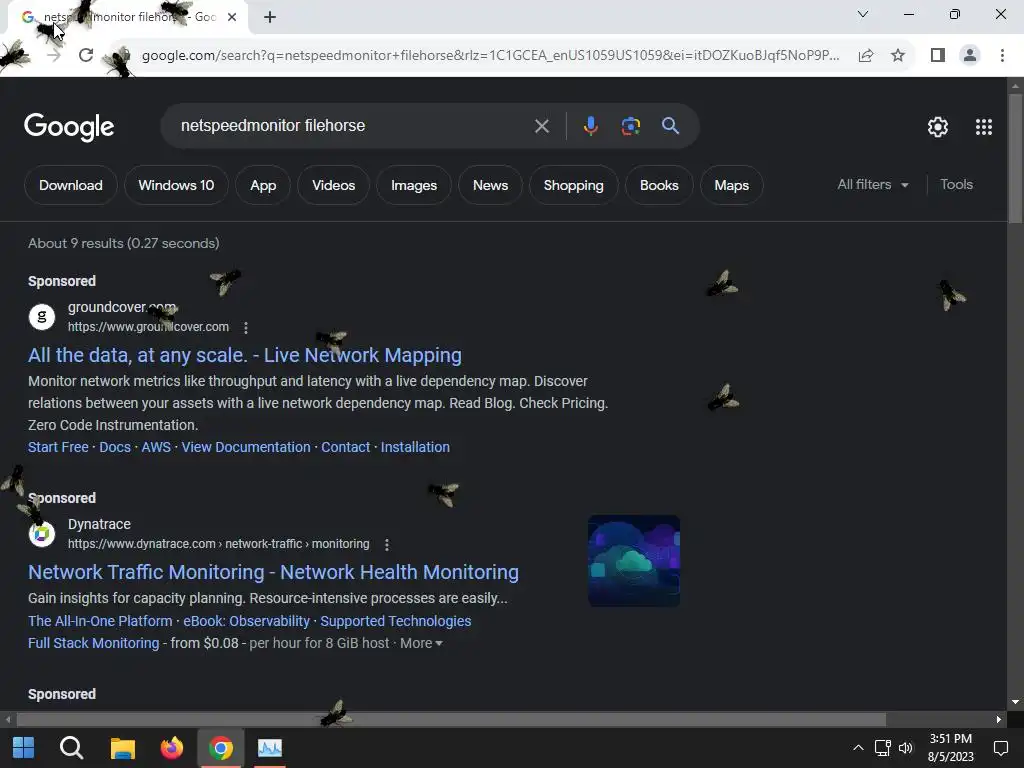This screenshot has width=1024, height=768.
Task: Open the AWS sitelink
Action: pyautogui.click(x=156, y=447)
